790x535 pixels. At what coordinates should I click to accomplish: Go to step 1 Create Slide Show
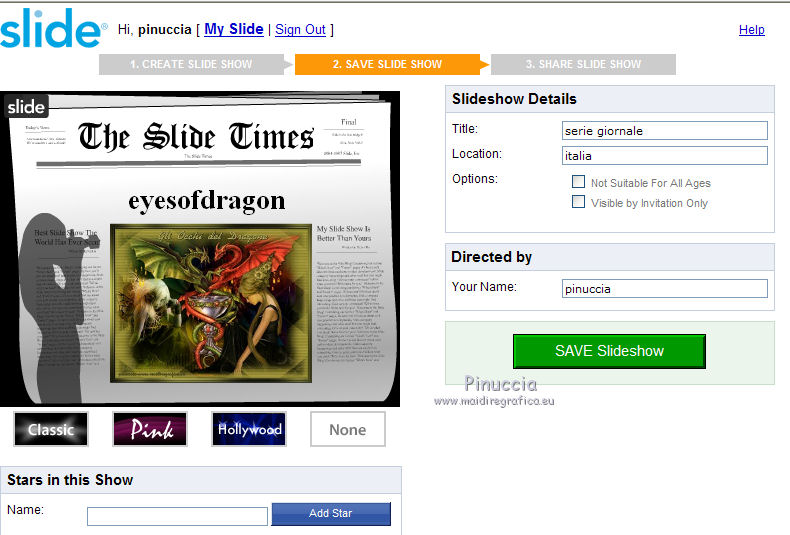click(191, 64)
